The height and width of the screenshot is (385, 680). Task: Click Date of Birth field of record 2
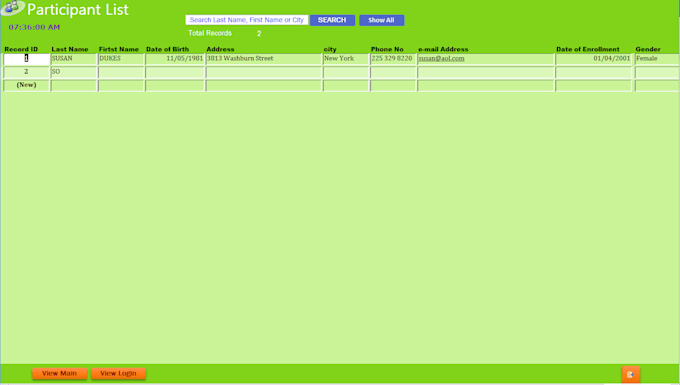[175, 72]
